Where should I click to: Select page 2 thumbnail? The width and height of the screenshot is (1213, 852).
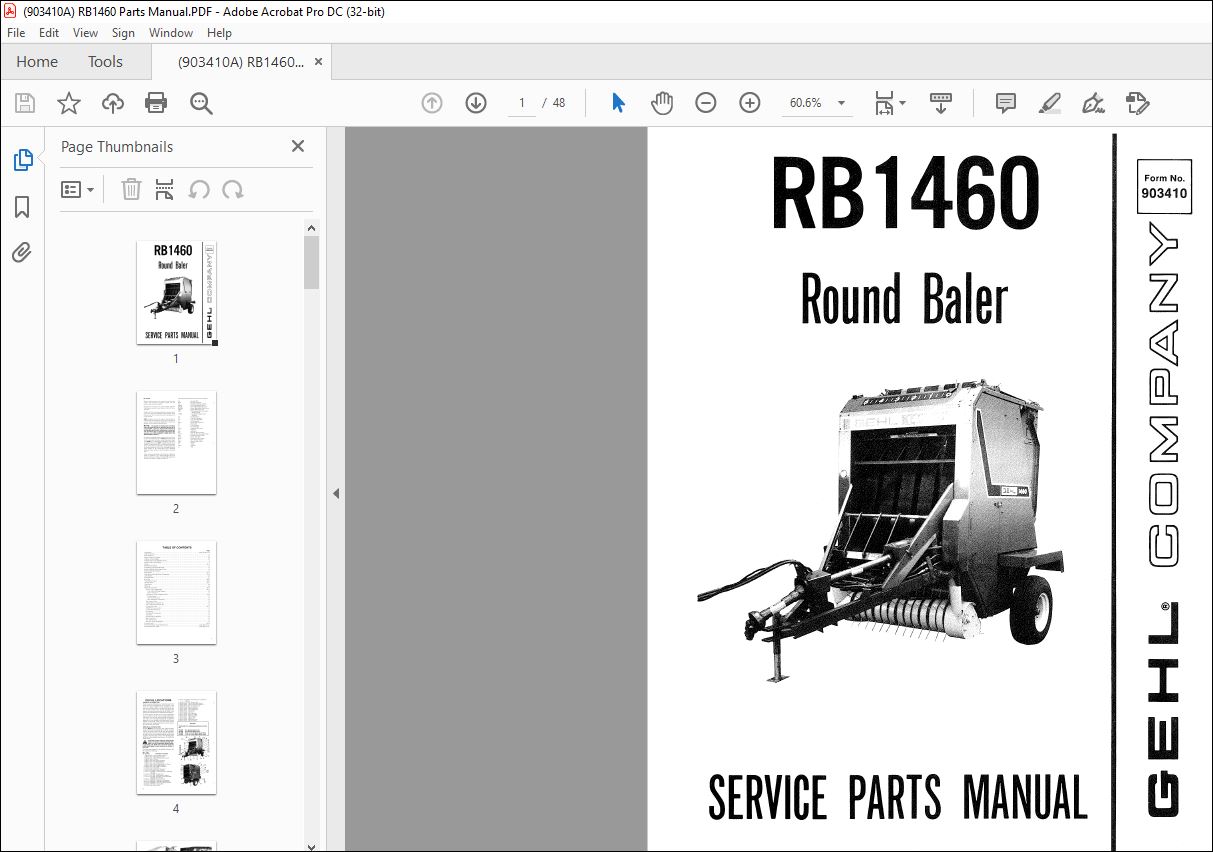point(176,443)
